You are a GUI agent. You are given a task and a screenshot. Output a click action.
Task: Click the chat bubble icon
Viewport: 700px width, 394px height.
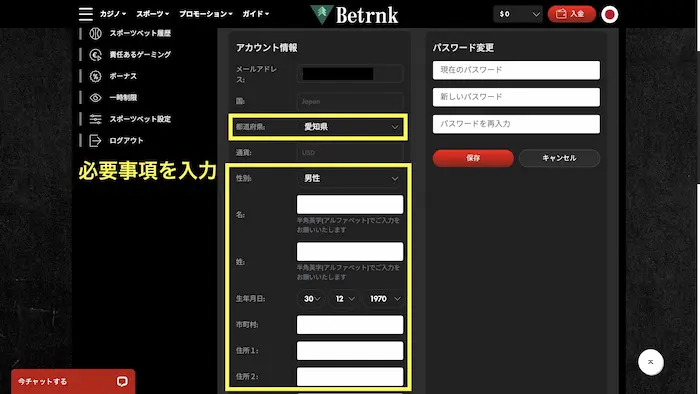pos(122,382)
